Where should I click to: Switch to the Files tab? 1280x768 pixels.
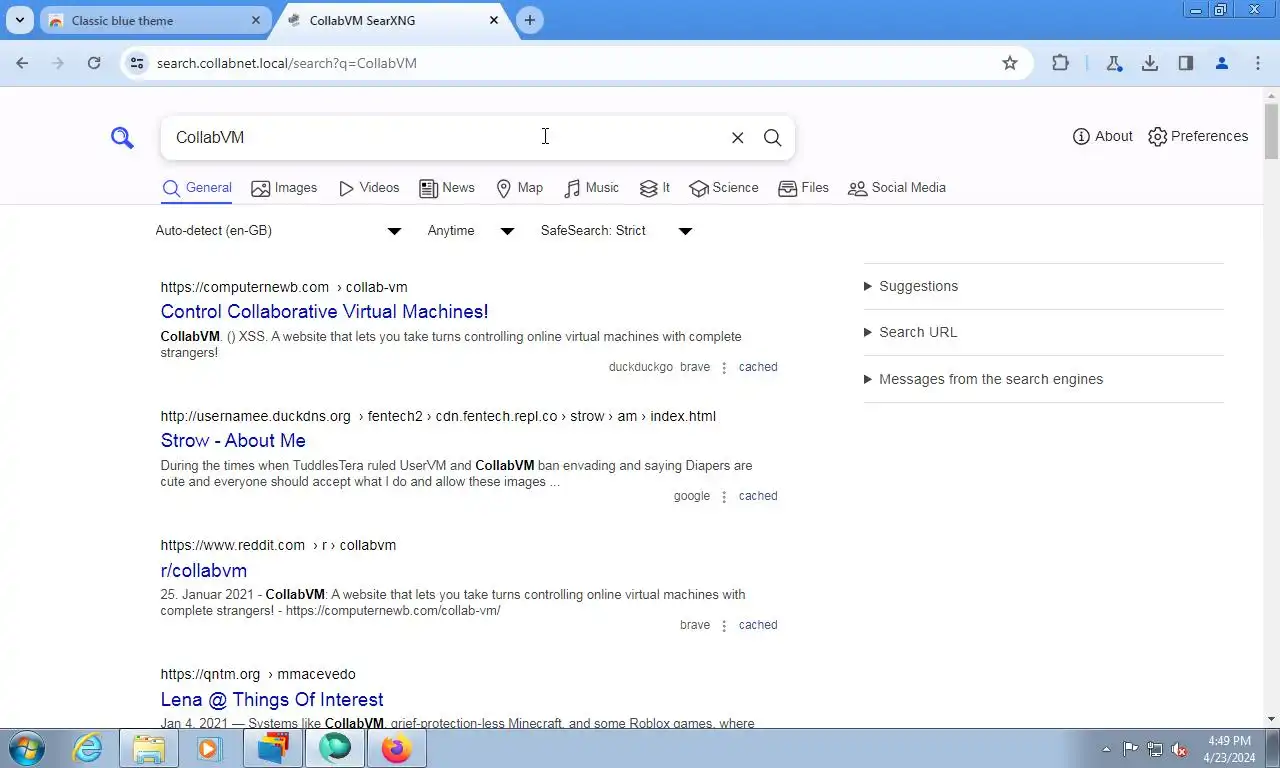[x=803, y=188]
